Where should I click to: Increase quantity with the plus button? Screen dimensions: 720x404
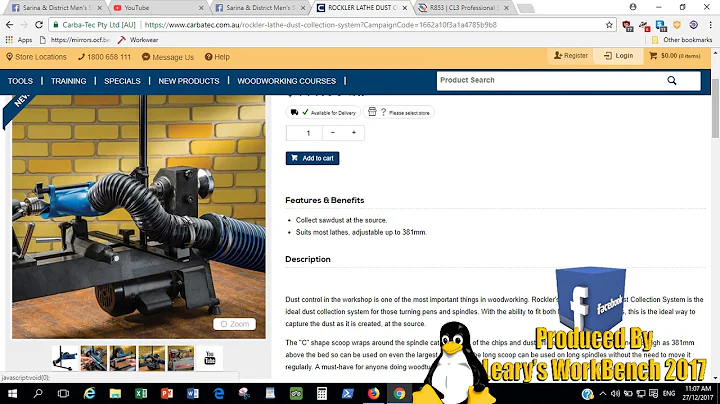click(x=354, y=133)
